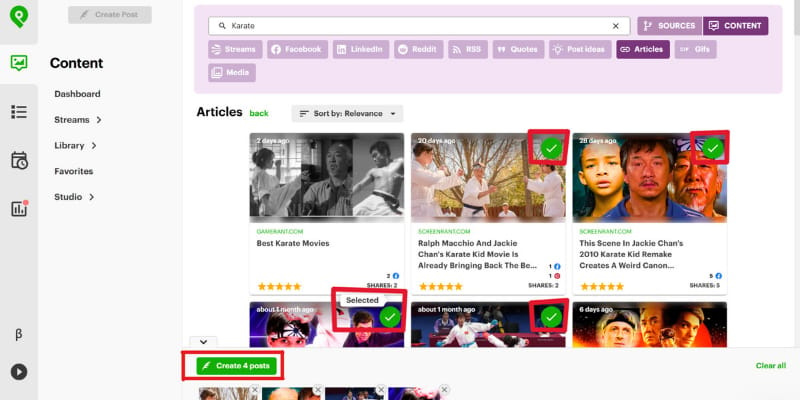Open the Ralph Macchio article title
Image resolution: width=800 pixels, height=400 pixels.
coord(477,254)
